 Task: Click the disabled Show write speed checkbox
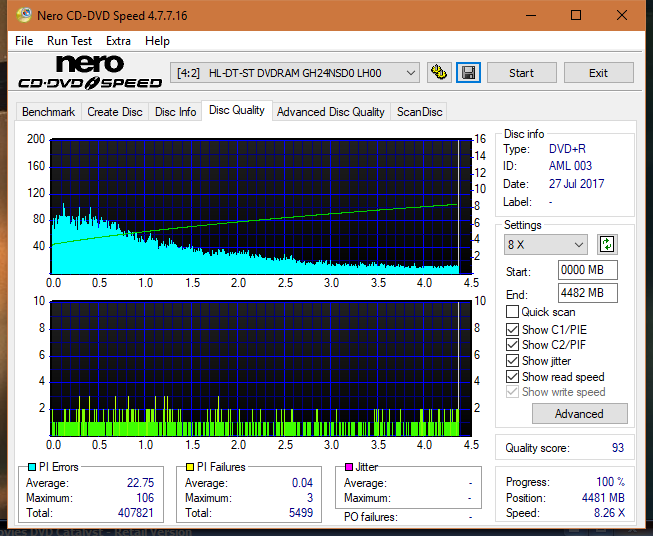tap(512, 392)
